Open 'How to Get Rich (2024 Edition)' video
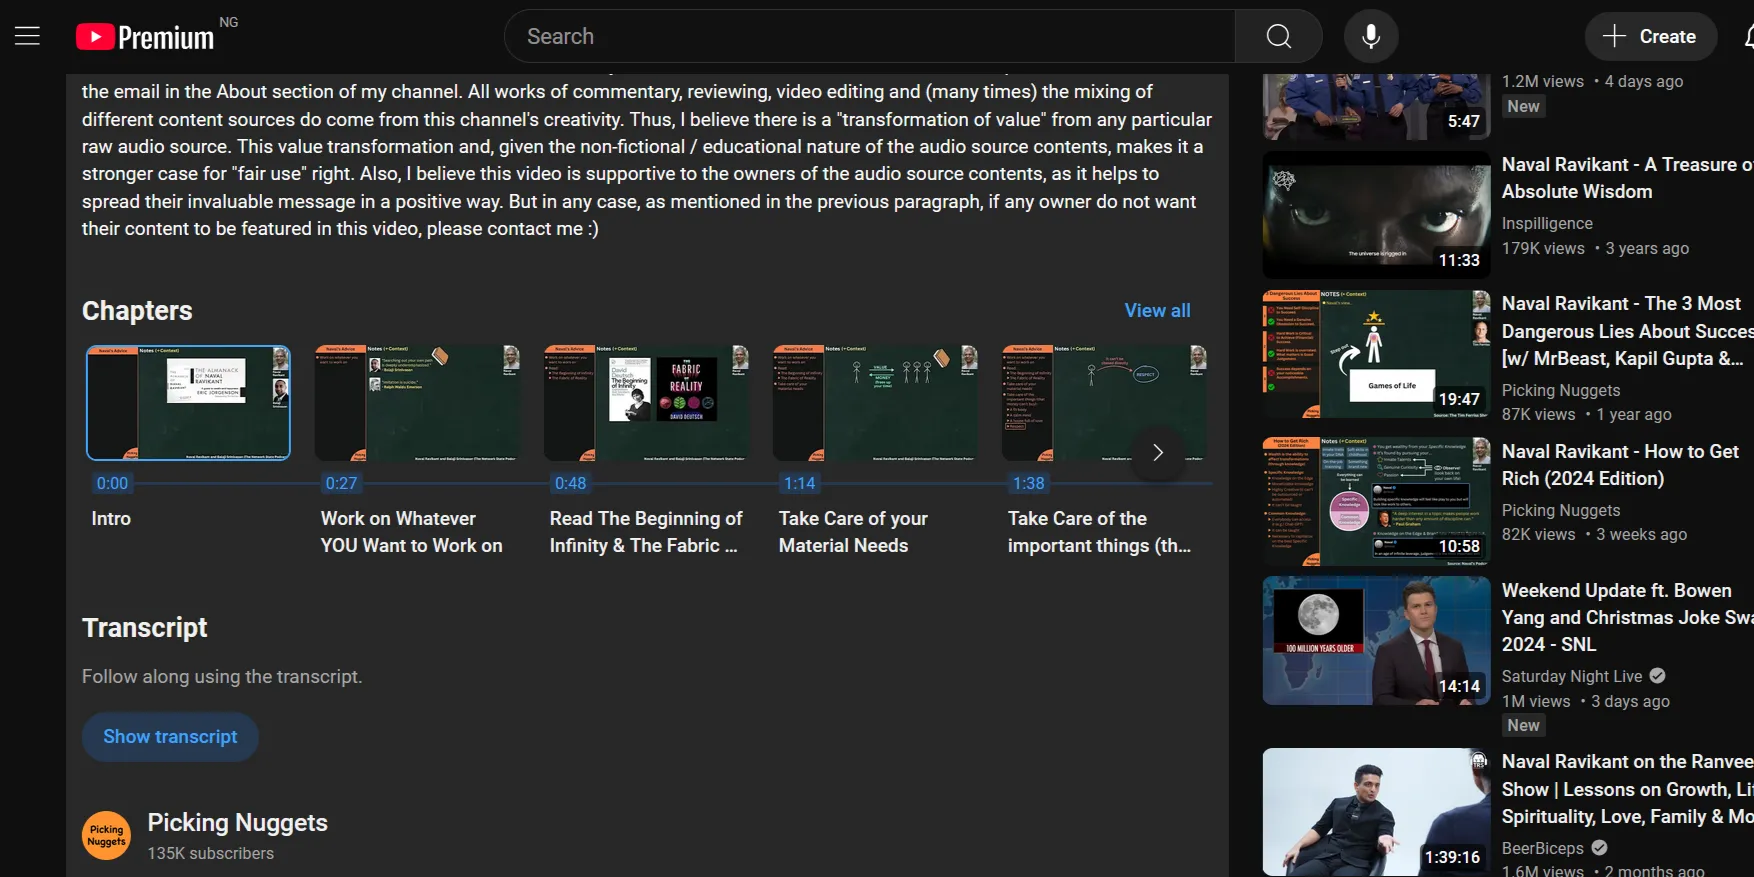 pyautogui.click(x=1620, y=465)
